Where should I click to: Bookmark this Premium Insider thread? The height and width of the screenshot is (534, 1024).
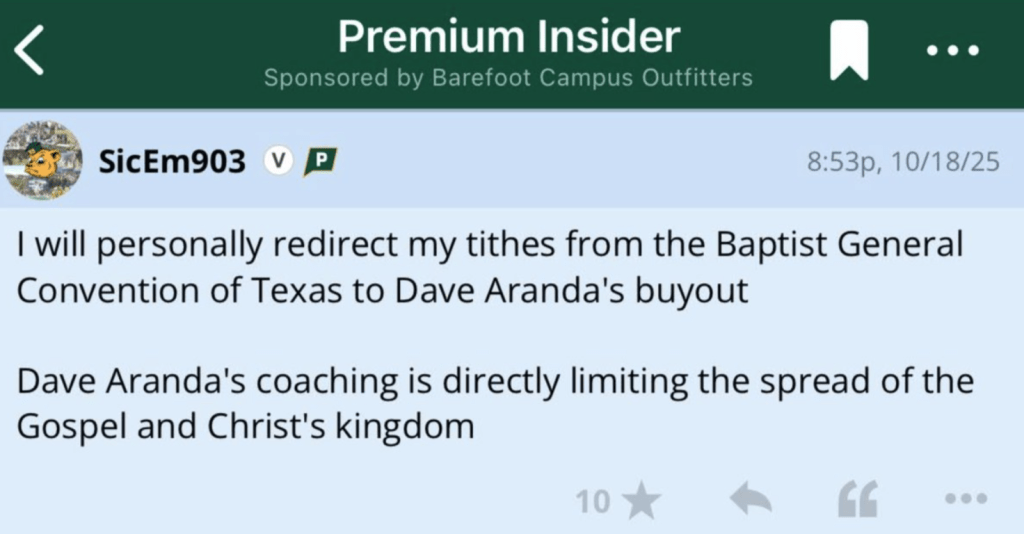click(849, 52)
